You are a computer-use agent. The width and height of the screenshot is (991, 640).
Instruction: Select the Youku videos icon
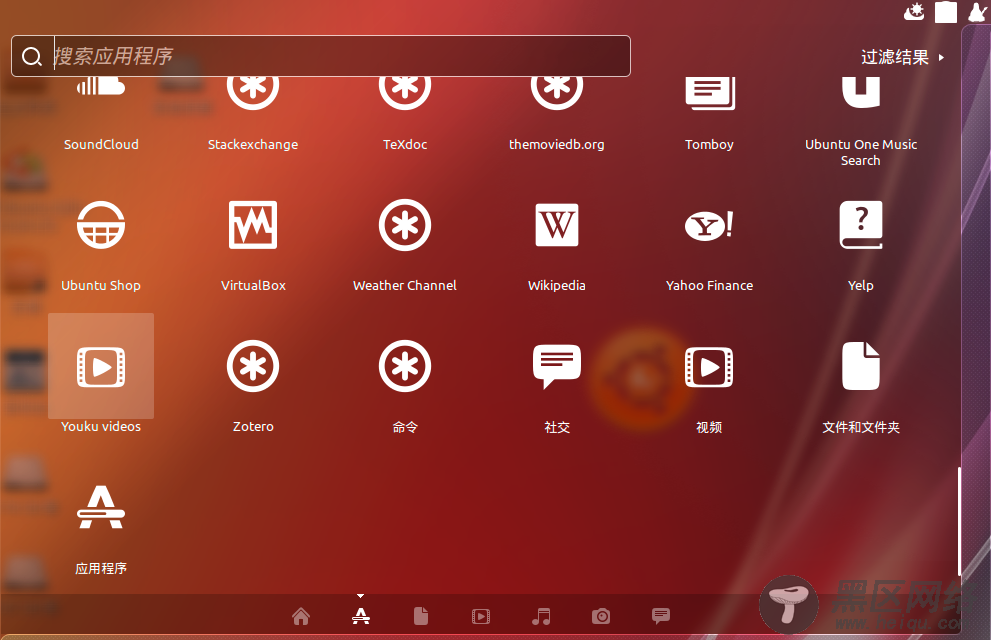click(x=101, y=366)
